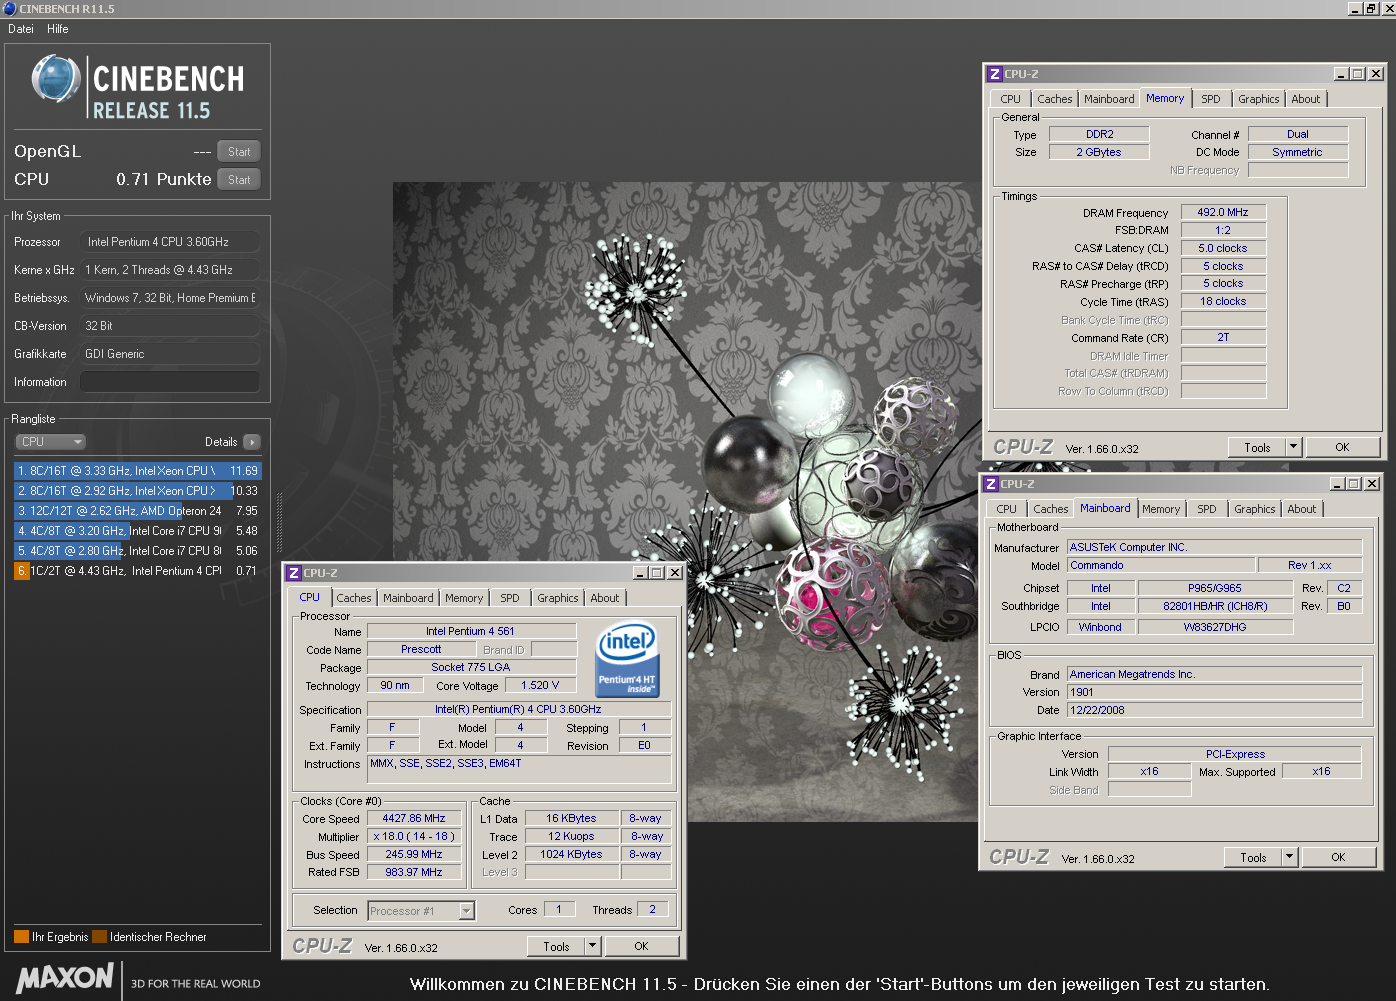Click OK in the CPU tab CPU-Z window
Viewport: 1396px width, 1001px height.
click(x=641, y=946)
